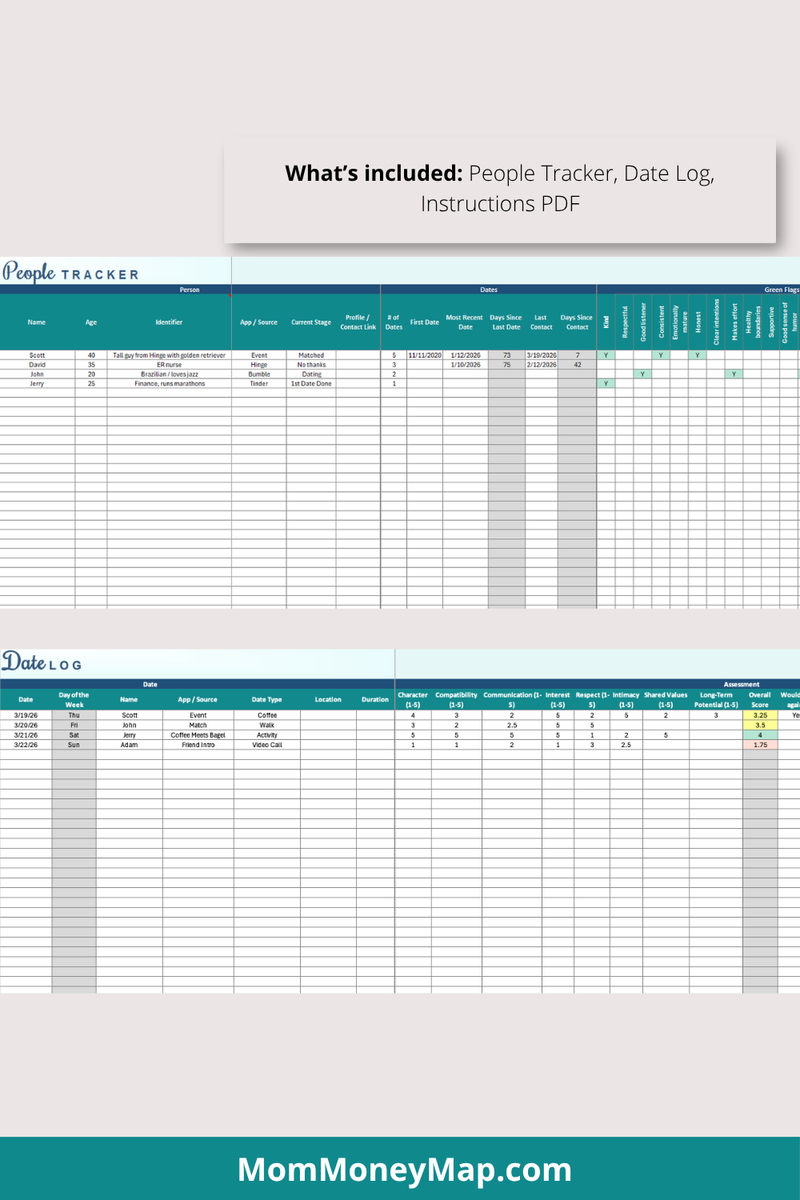
Task: Select the '1st Date Done' stage cell
Action: [311, 383]
